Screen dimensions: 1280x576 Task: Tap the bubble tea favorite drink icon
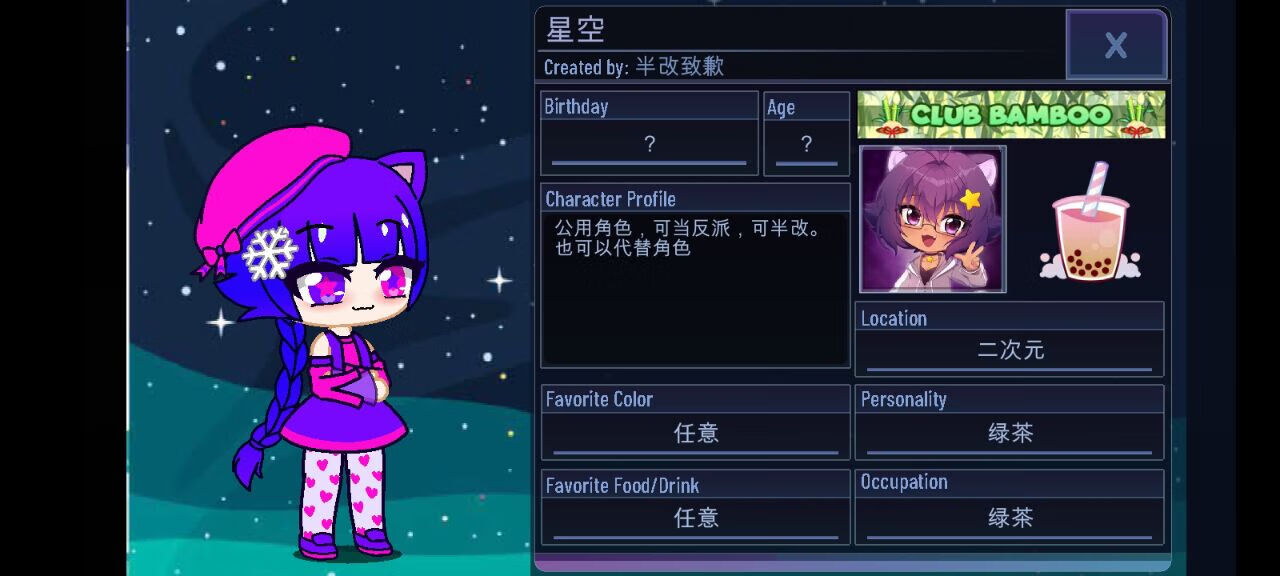pyautogui.click(x=1090, y=222)
